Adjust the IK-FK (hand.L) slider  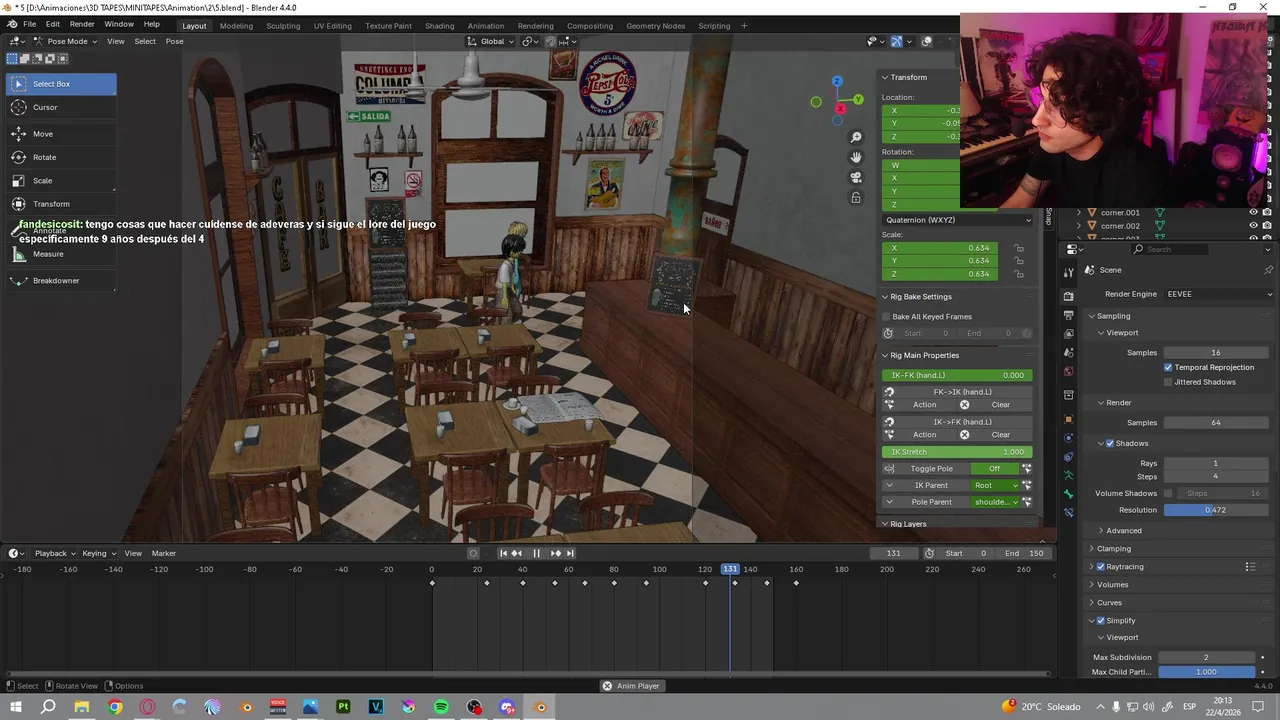point(957,375)
